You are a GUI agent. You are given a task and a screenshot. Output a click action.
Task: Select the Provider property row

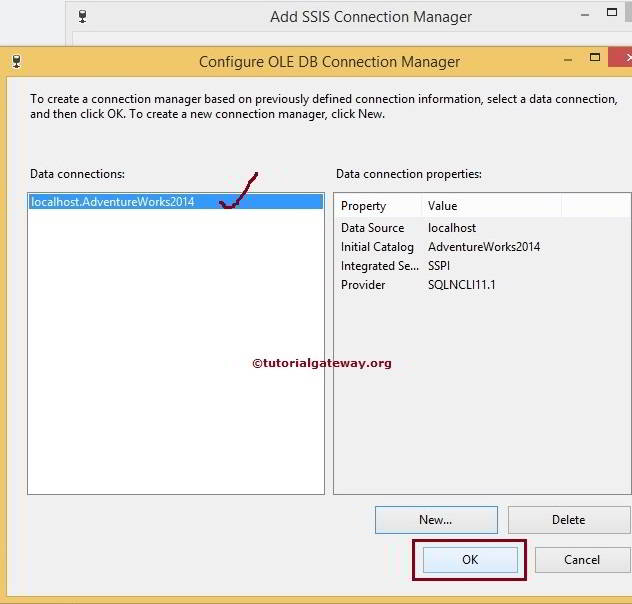coord(482,284)
